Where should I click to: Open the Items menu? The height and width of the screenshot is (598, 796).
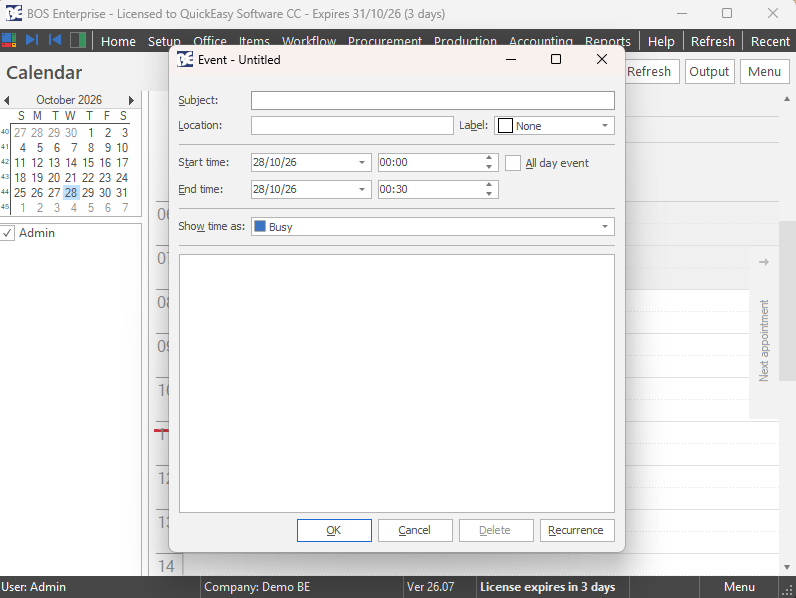(x=254, y=41)
